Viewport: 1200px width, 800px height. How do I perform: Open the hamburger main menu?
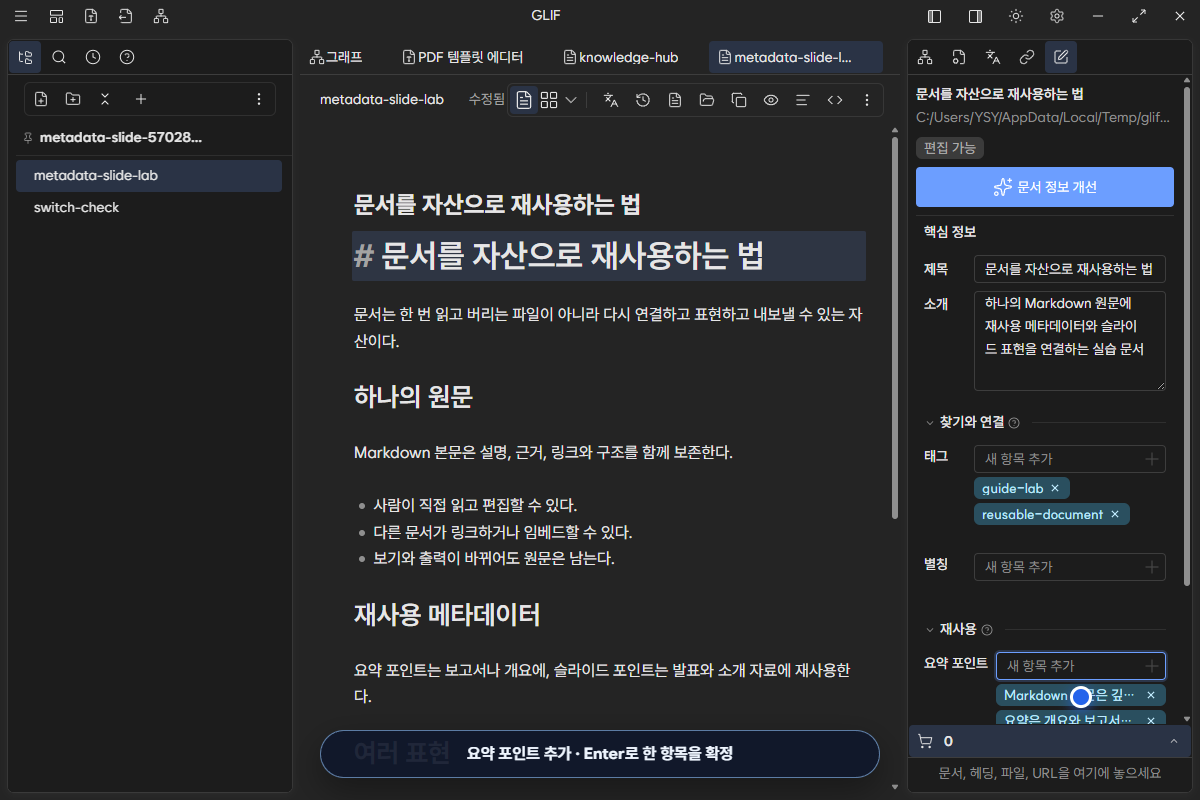click(22, 16)
